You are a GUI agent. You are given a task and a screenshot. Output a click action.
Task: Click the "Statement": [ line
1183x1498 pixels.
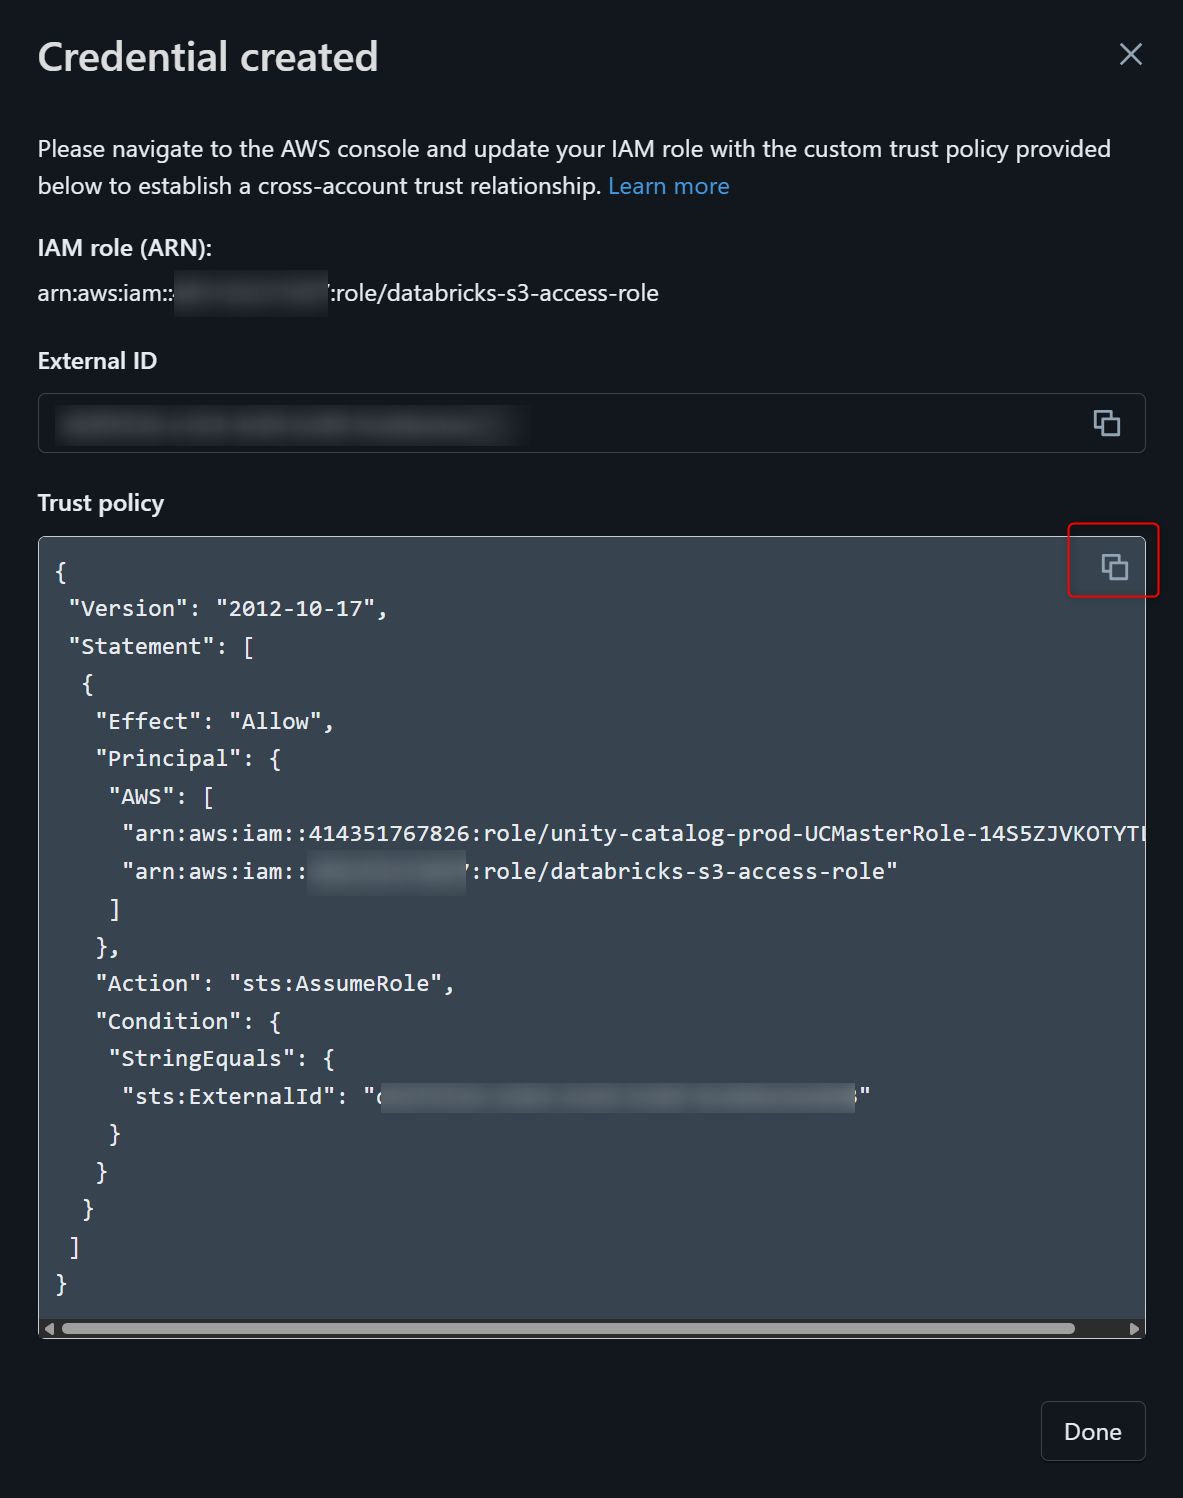(161, 646)
